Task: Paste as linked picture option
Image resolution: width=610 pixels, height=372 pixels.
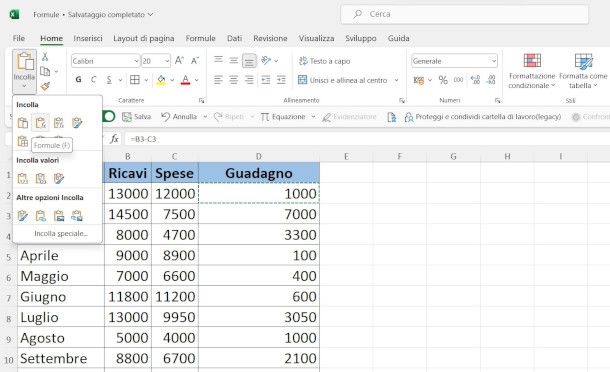Action: pyautogui.click(x=77, y=216)
